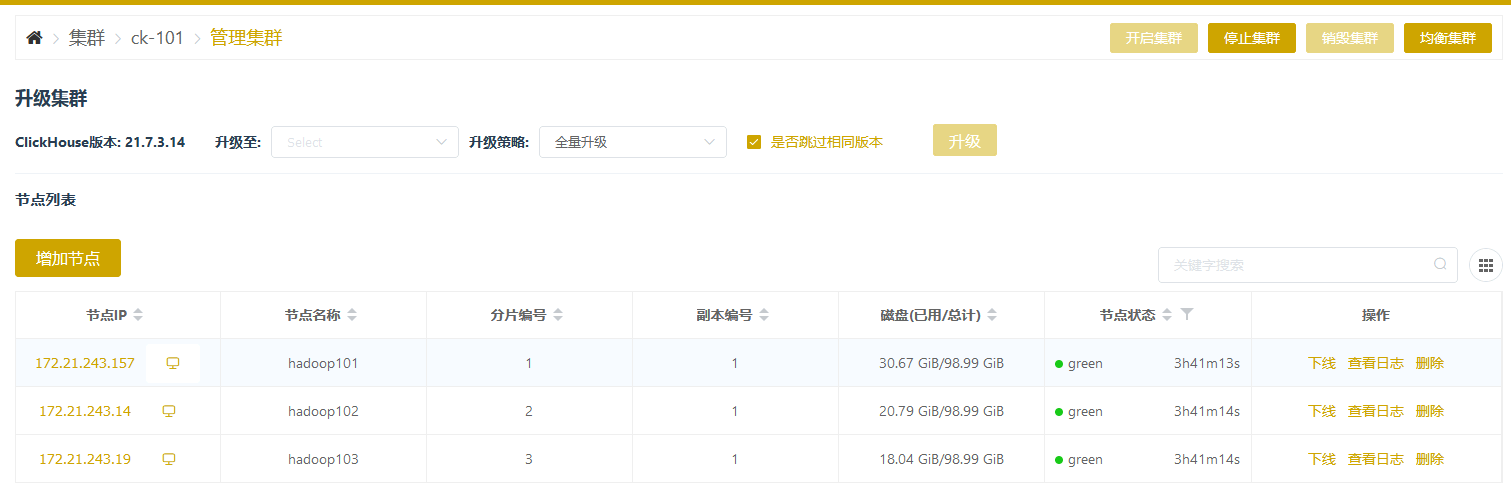Image resolution: width=1511 pixels, height=495 pixels.
Task: Click 下线 for hadoop101
Action: pyautogui.click(x=1322, y=363)
